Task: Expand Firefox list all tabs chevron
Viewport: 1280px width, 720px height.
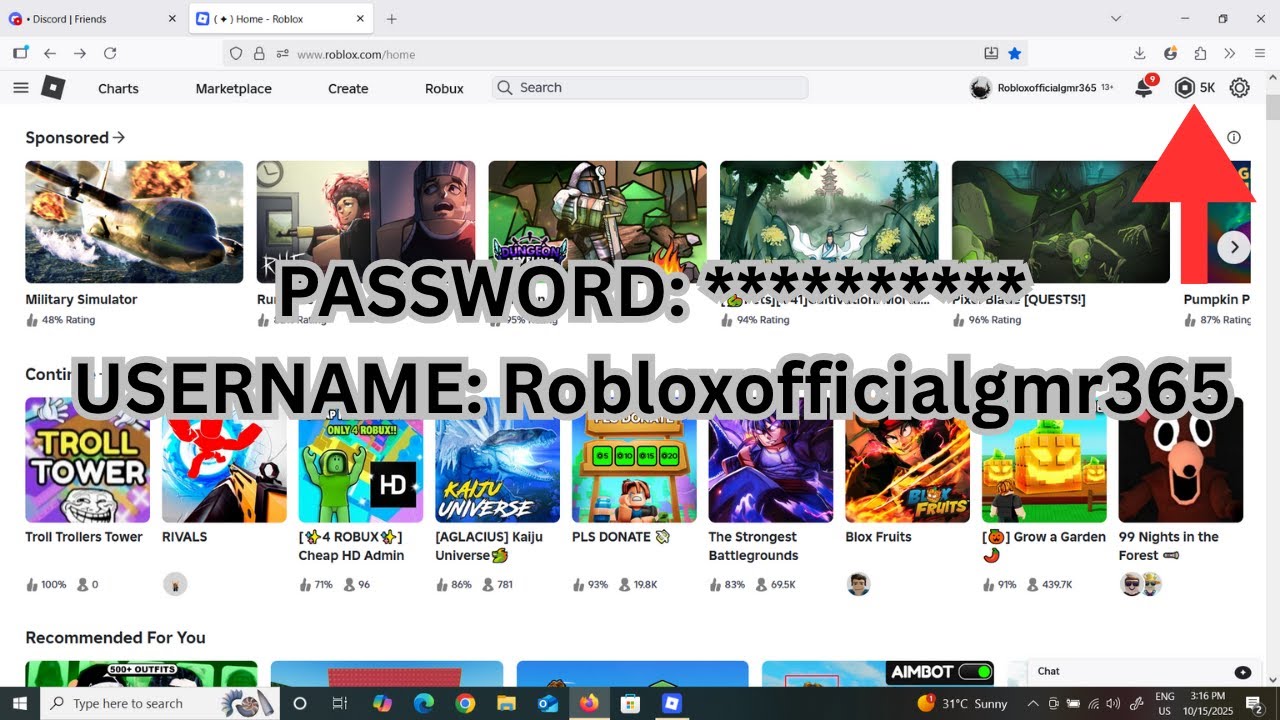Action: pos(1116,19)
